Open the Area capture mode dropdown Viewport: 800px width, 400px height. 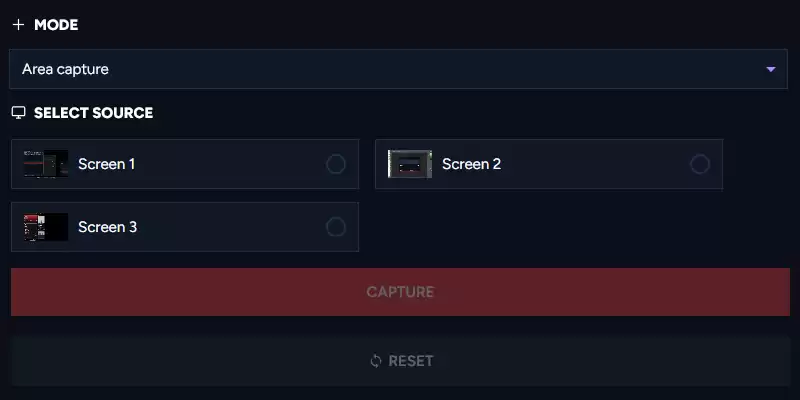(x=398, y=69)
